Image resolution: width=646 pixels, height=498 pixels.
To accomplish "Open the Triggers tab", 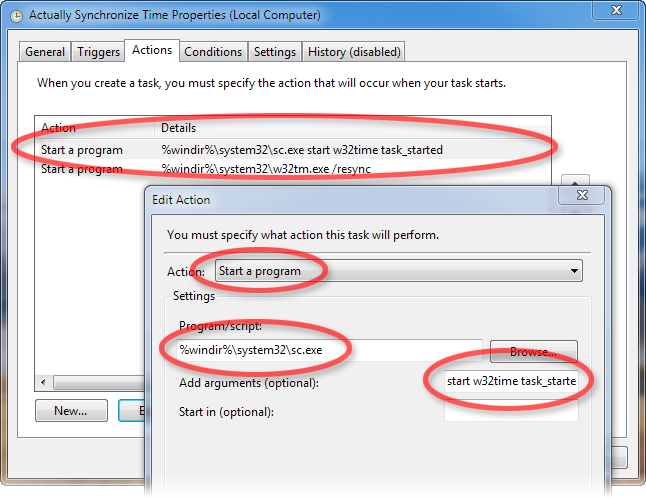I will 97,52.
